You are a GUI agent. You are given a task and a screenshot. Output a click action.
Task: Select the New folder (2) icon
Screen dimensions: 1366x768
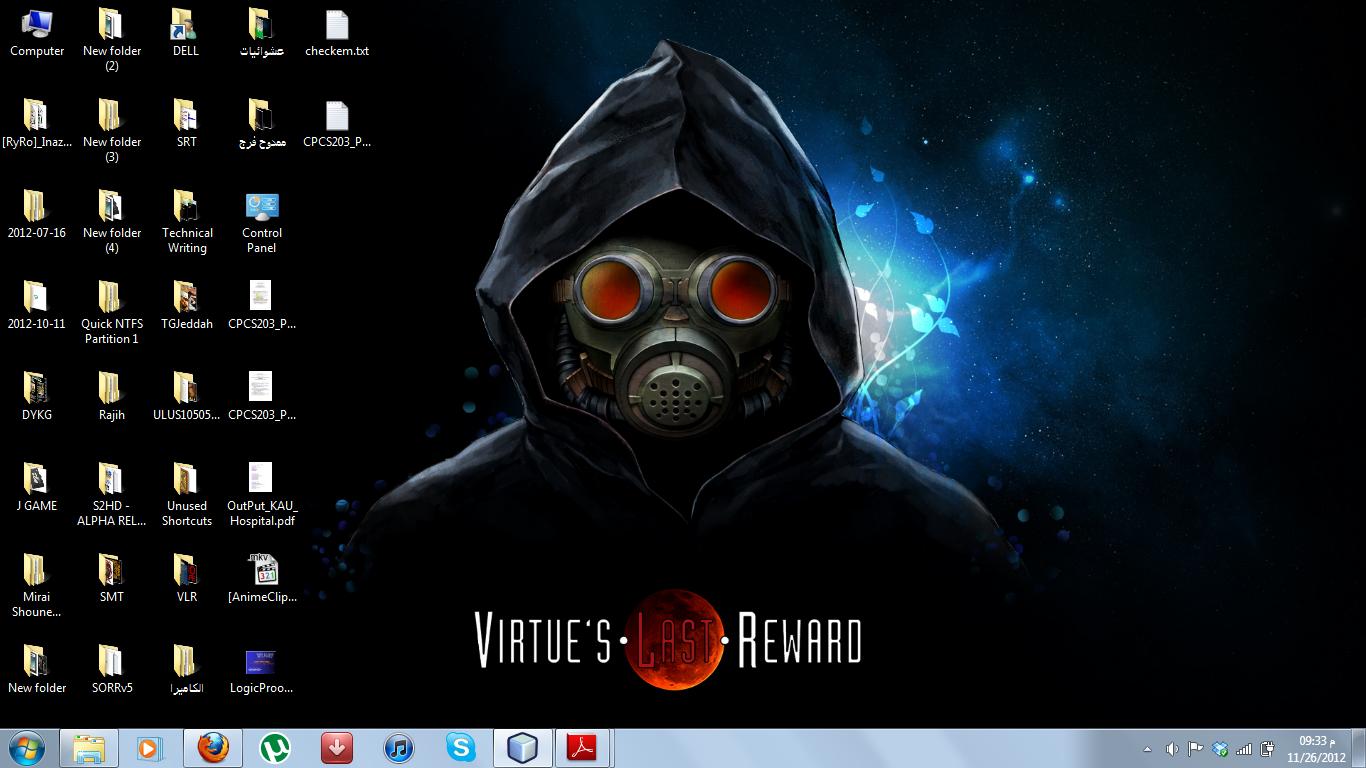pyautogui.click(x=112, y=40)
